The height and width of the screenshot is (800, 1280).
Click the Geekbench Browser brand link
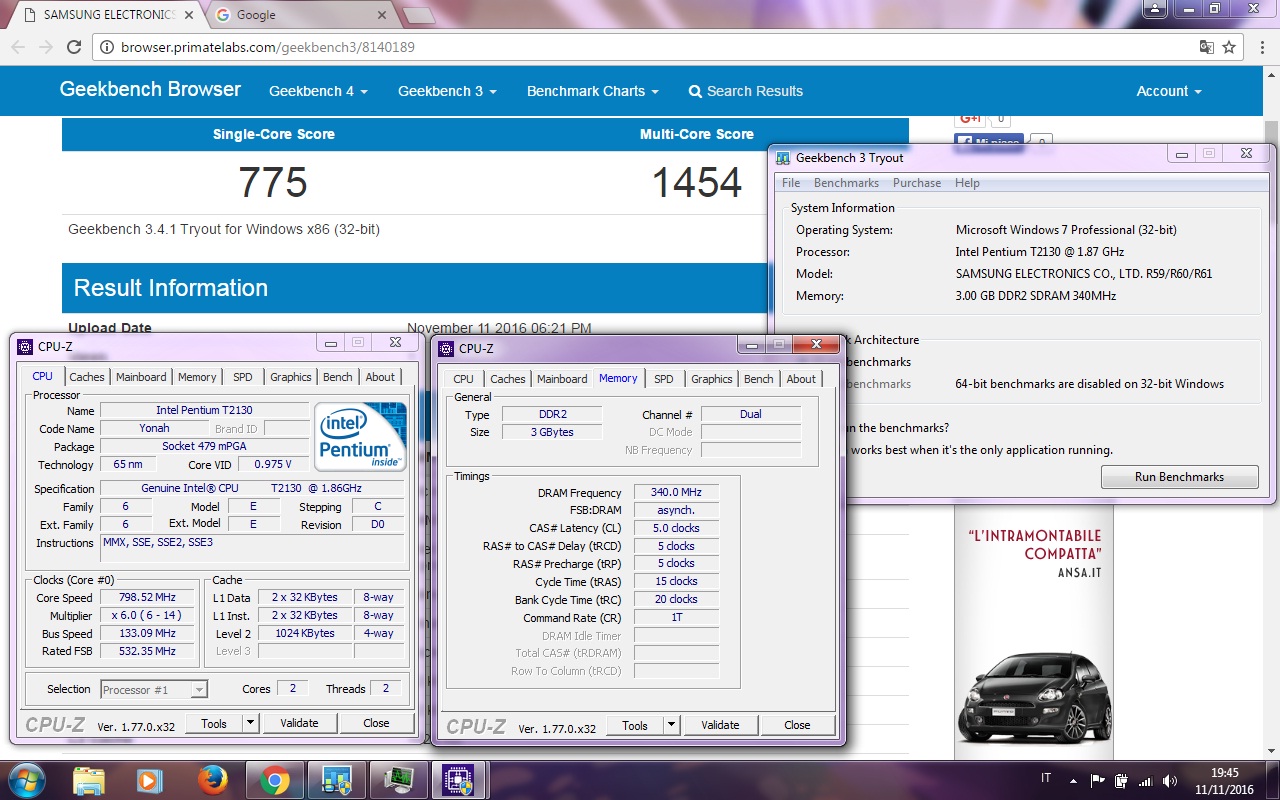150,89
